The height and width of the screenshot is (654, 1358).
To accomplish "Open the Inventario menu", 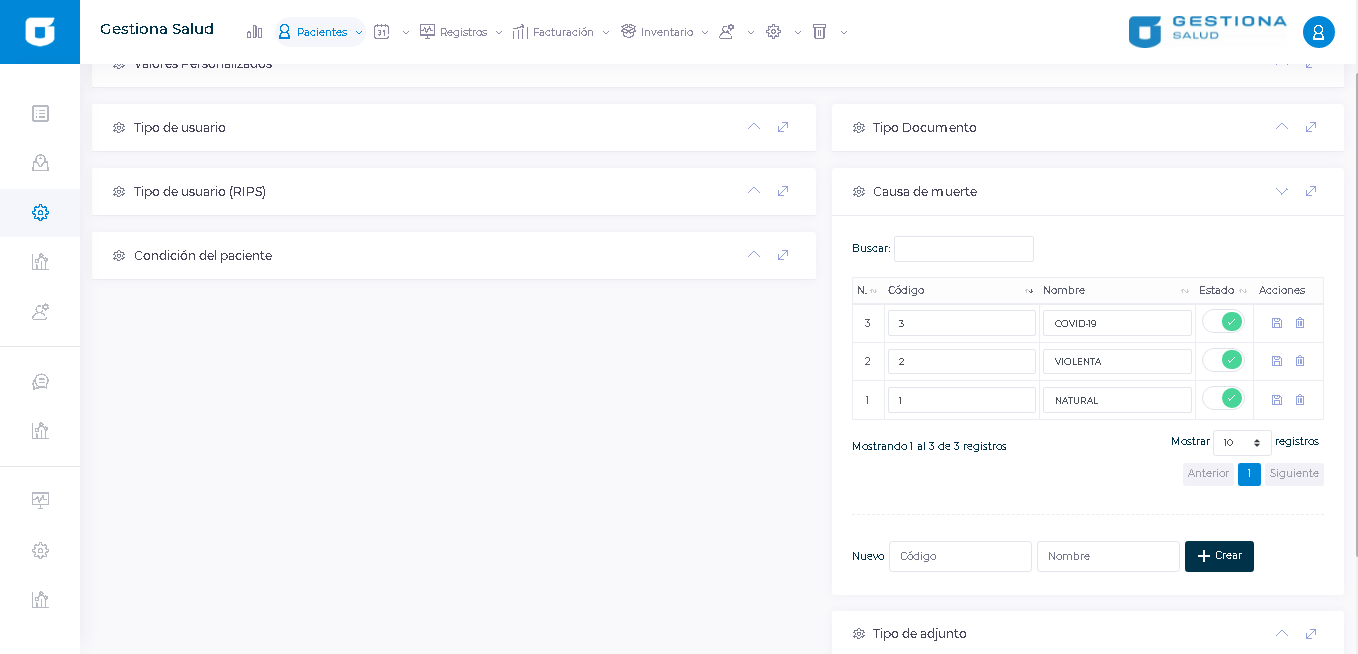I will [x=666, y=32].
